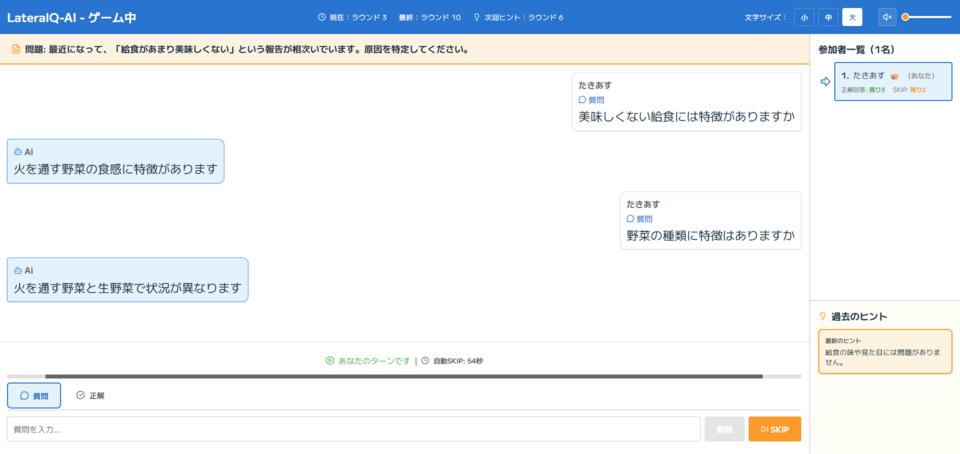
Task: Click the lightbulb icon beside next hint round
Action: (477, 17)
